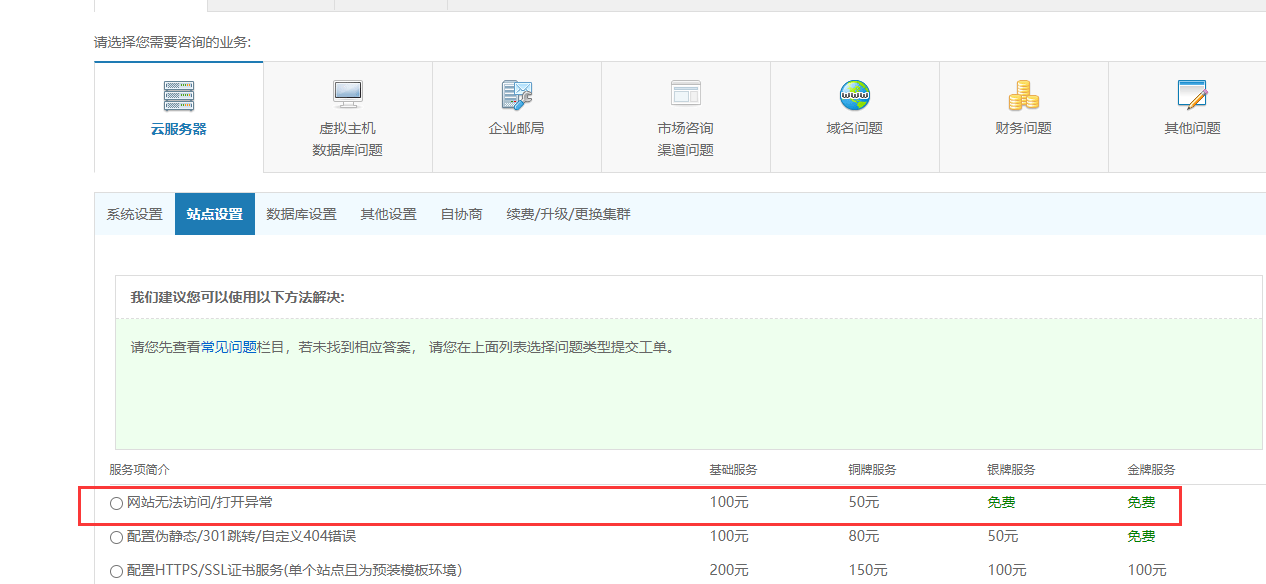Click the 财务问题 category label
Screen dimensions: 1266x584
point(1023,128)
